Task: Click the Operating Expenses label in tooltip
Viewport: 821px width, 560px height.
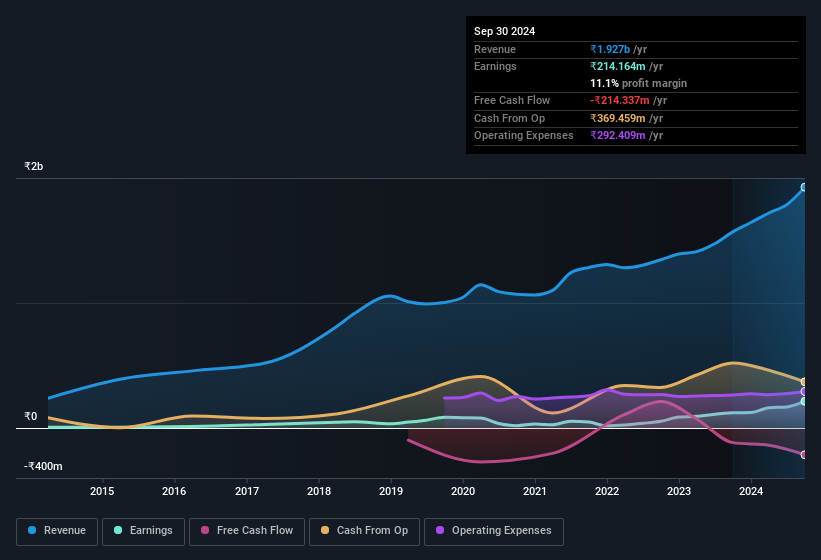Action: tap(524, 135)
